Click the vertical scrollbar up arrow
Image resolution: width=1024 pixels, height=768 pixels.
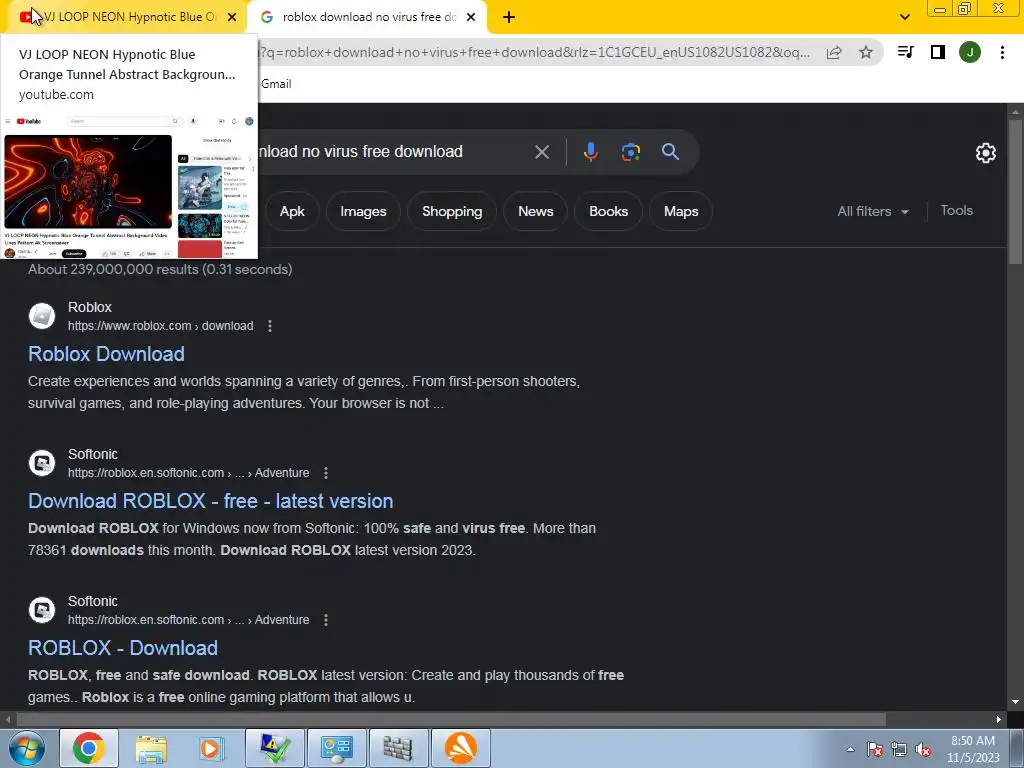1015,111
